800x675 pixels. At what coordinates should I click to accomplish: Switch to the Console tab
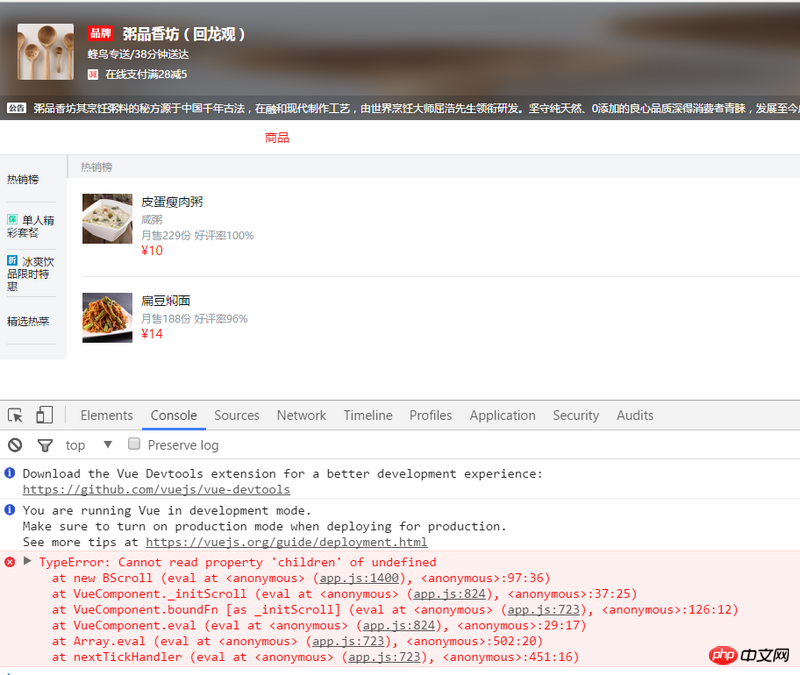(173, 415)
